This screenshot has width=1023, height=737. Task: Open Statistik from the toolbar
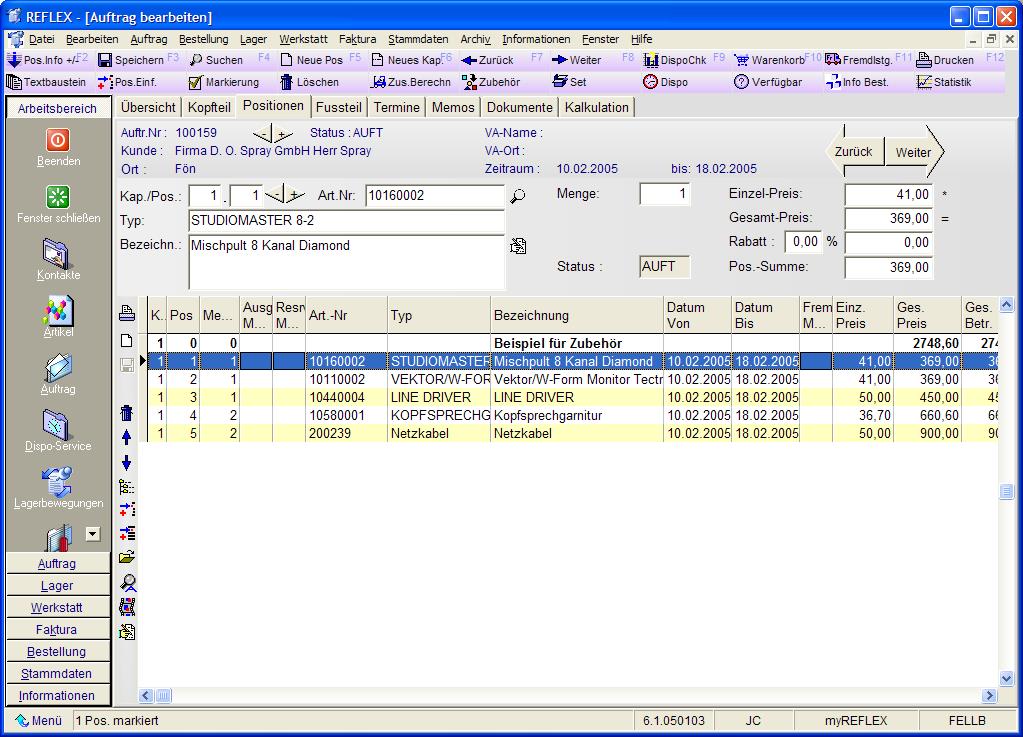[x=944, y=82]
